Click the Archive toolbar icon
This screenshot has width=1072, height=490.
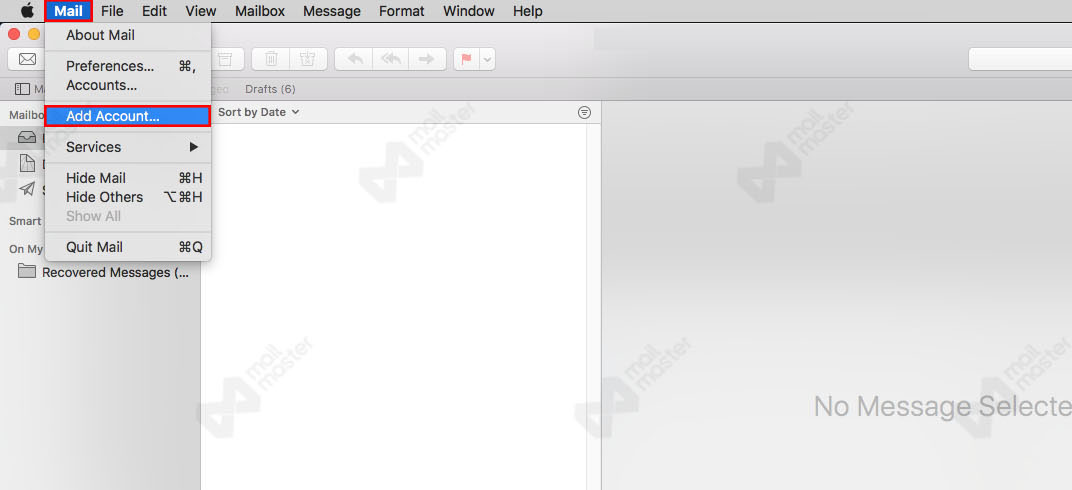(226, 59)
